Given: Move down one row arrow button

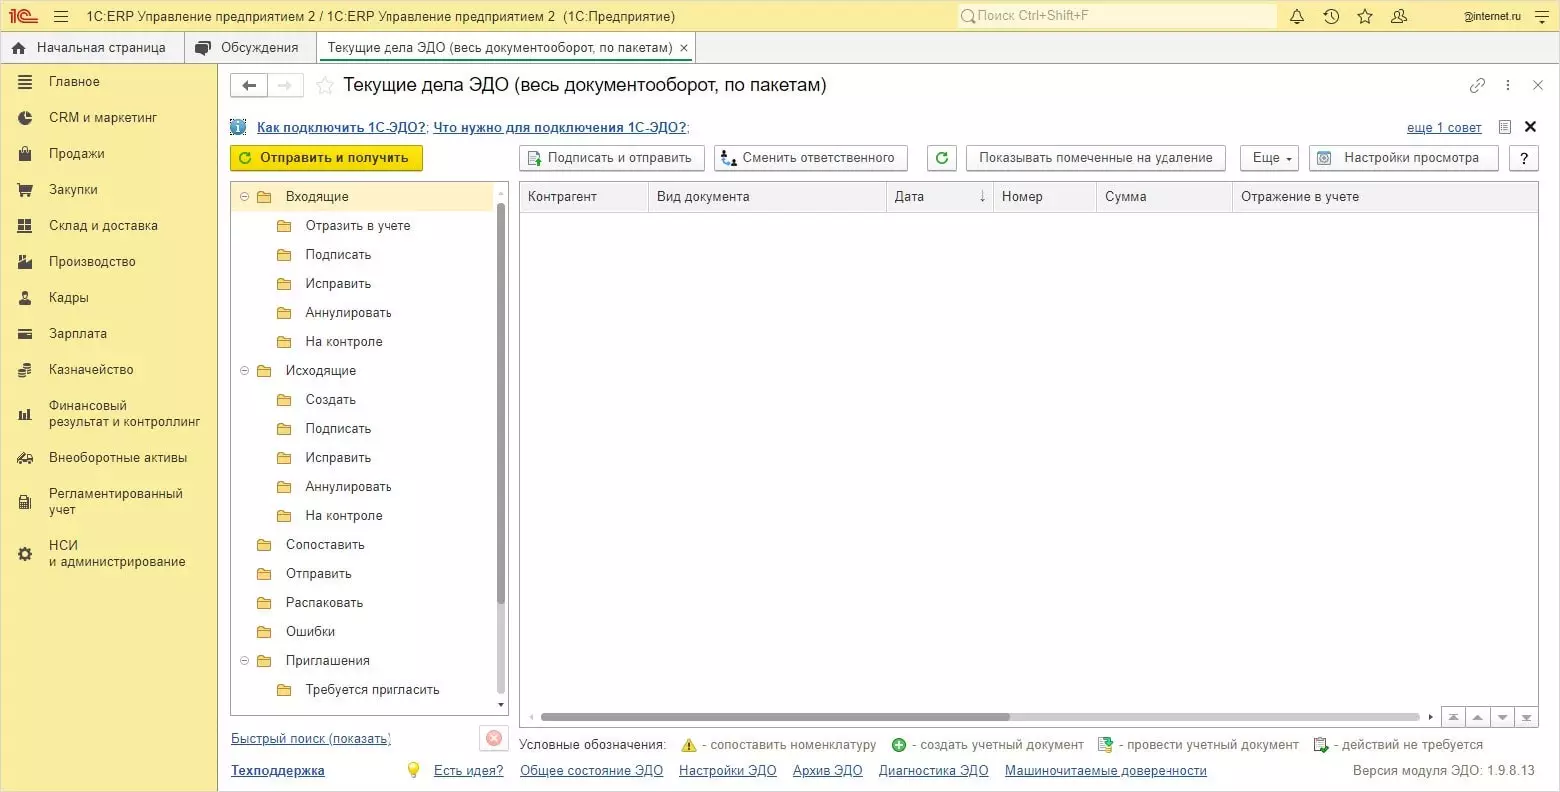Looking at the screenshot, I should (1502, 717).
